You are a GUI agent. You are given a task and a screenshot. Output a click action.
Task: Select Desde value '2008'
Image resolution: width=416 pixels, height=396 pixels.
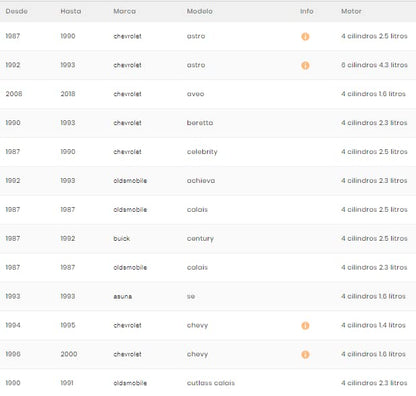[14, 94]
